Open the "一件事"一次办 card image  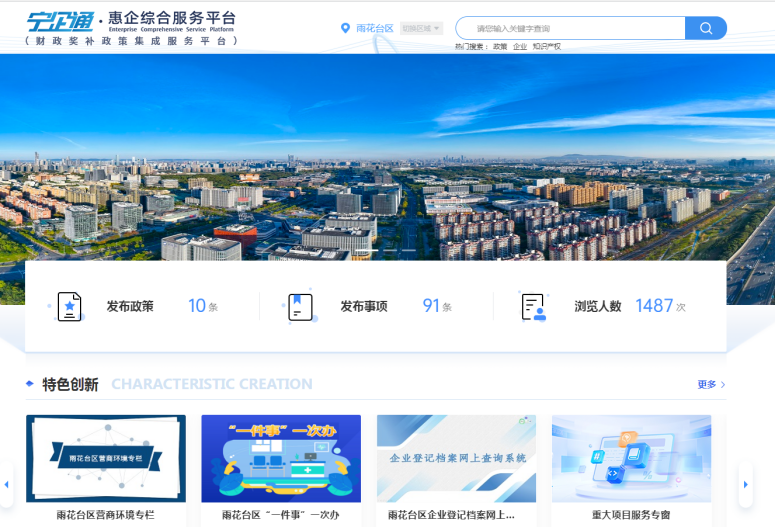click(281, 458)
